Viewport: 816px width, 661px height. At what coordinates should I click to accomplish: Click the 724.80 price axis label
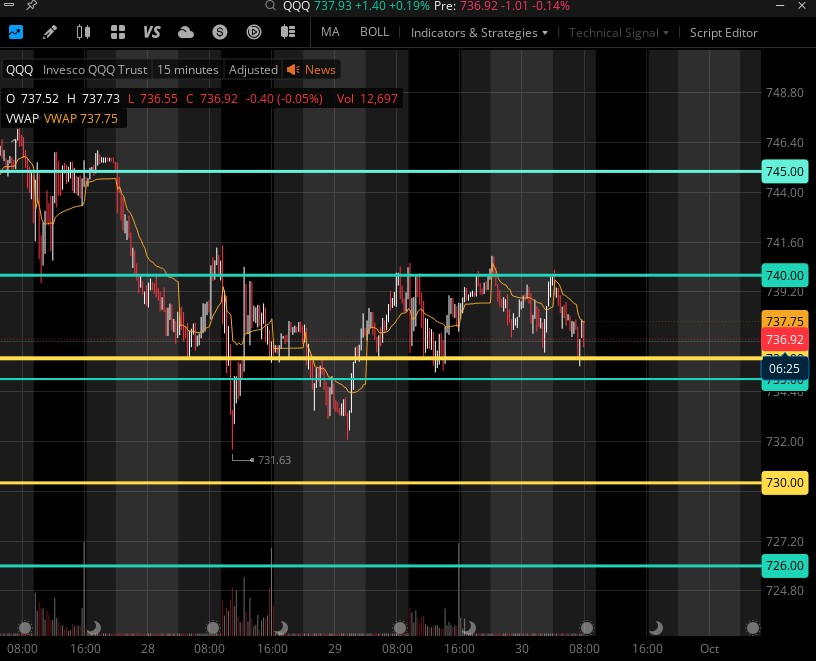(x=785, y=591)
